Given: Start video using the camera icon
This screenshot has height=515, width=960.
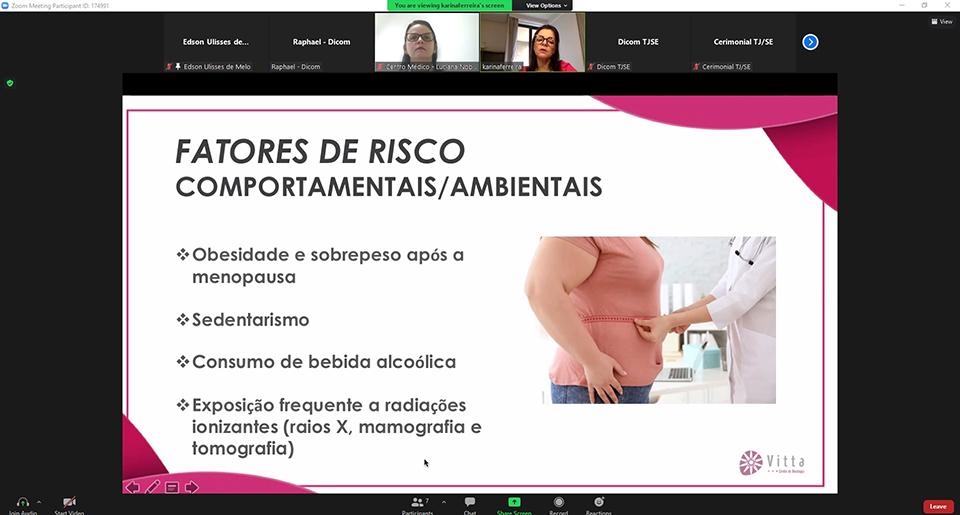Looking at the screenshot, I should (x=69, y=502).
